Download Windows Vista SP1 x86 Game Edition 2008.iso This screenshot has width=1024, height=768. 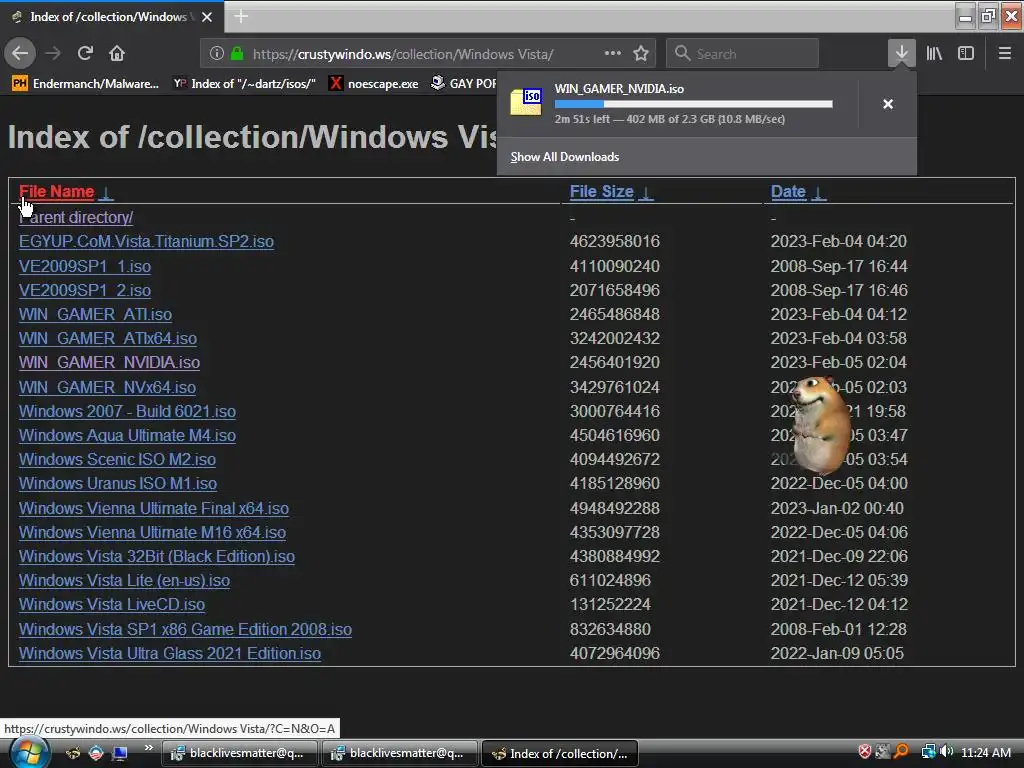(185, 629)
